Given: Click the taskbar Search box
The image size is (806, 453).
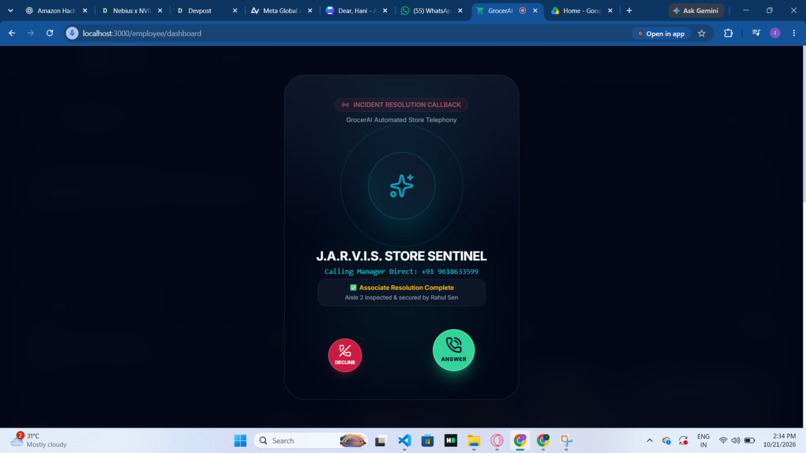Looking at the screenshot, I should 312,441.
